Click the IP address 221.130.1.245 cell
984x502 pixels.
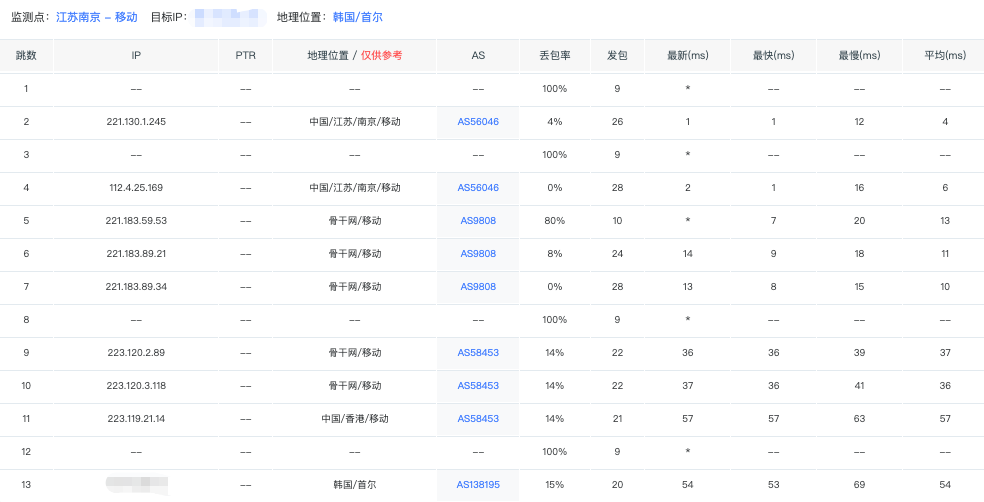(136, 121)
